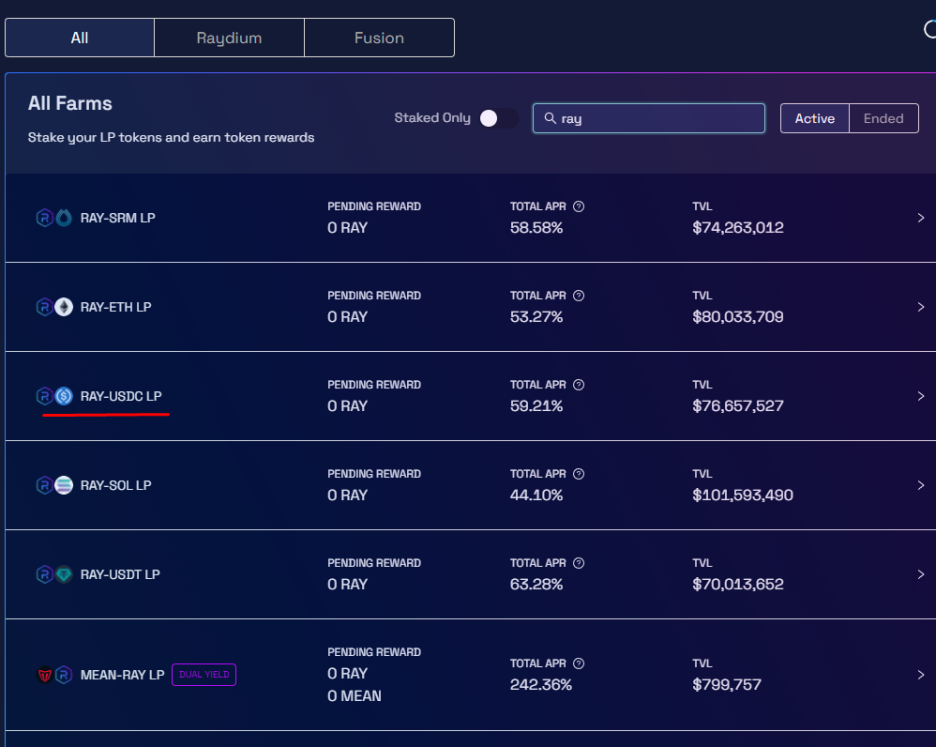Click the All Farms heading
Image resolution: width=936 pixels, height=747 pixels.
(70, 104)
